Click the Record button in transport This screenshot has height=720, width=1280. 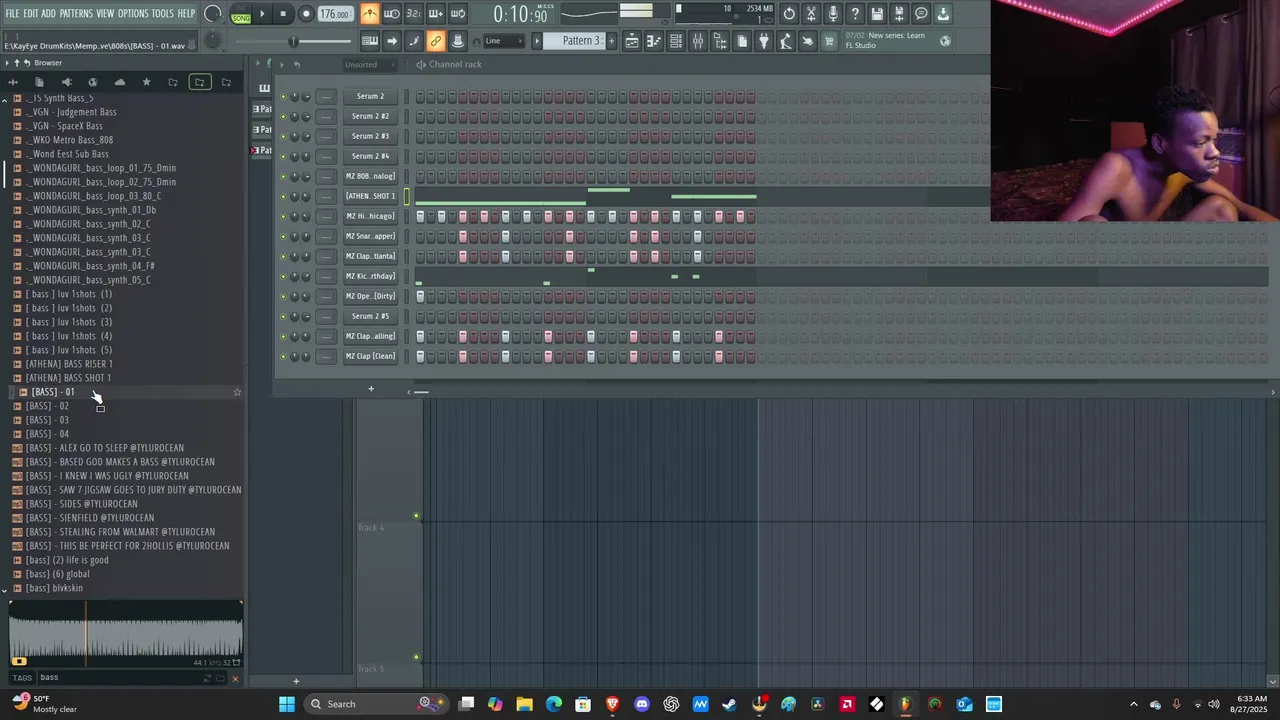(306, 14)
